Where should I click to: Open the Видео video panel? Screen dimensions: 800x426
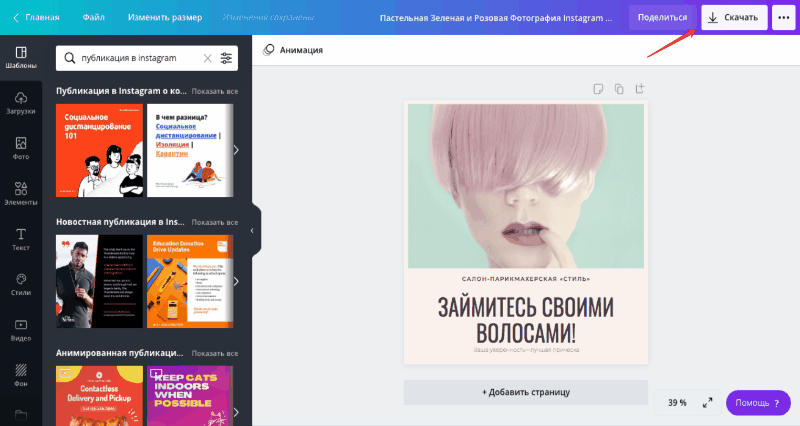pos(21,330)
